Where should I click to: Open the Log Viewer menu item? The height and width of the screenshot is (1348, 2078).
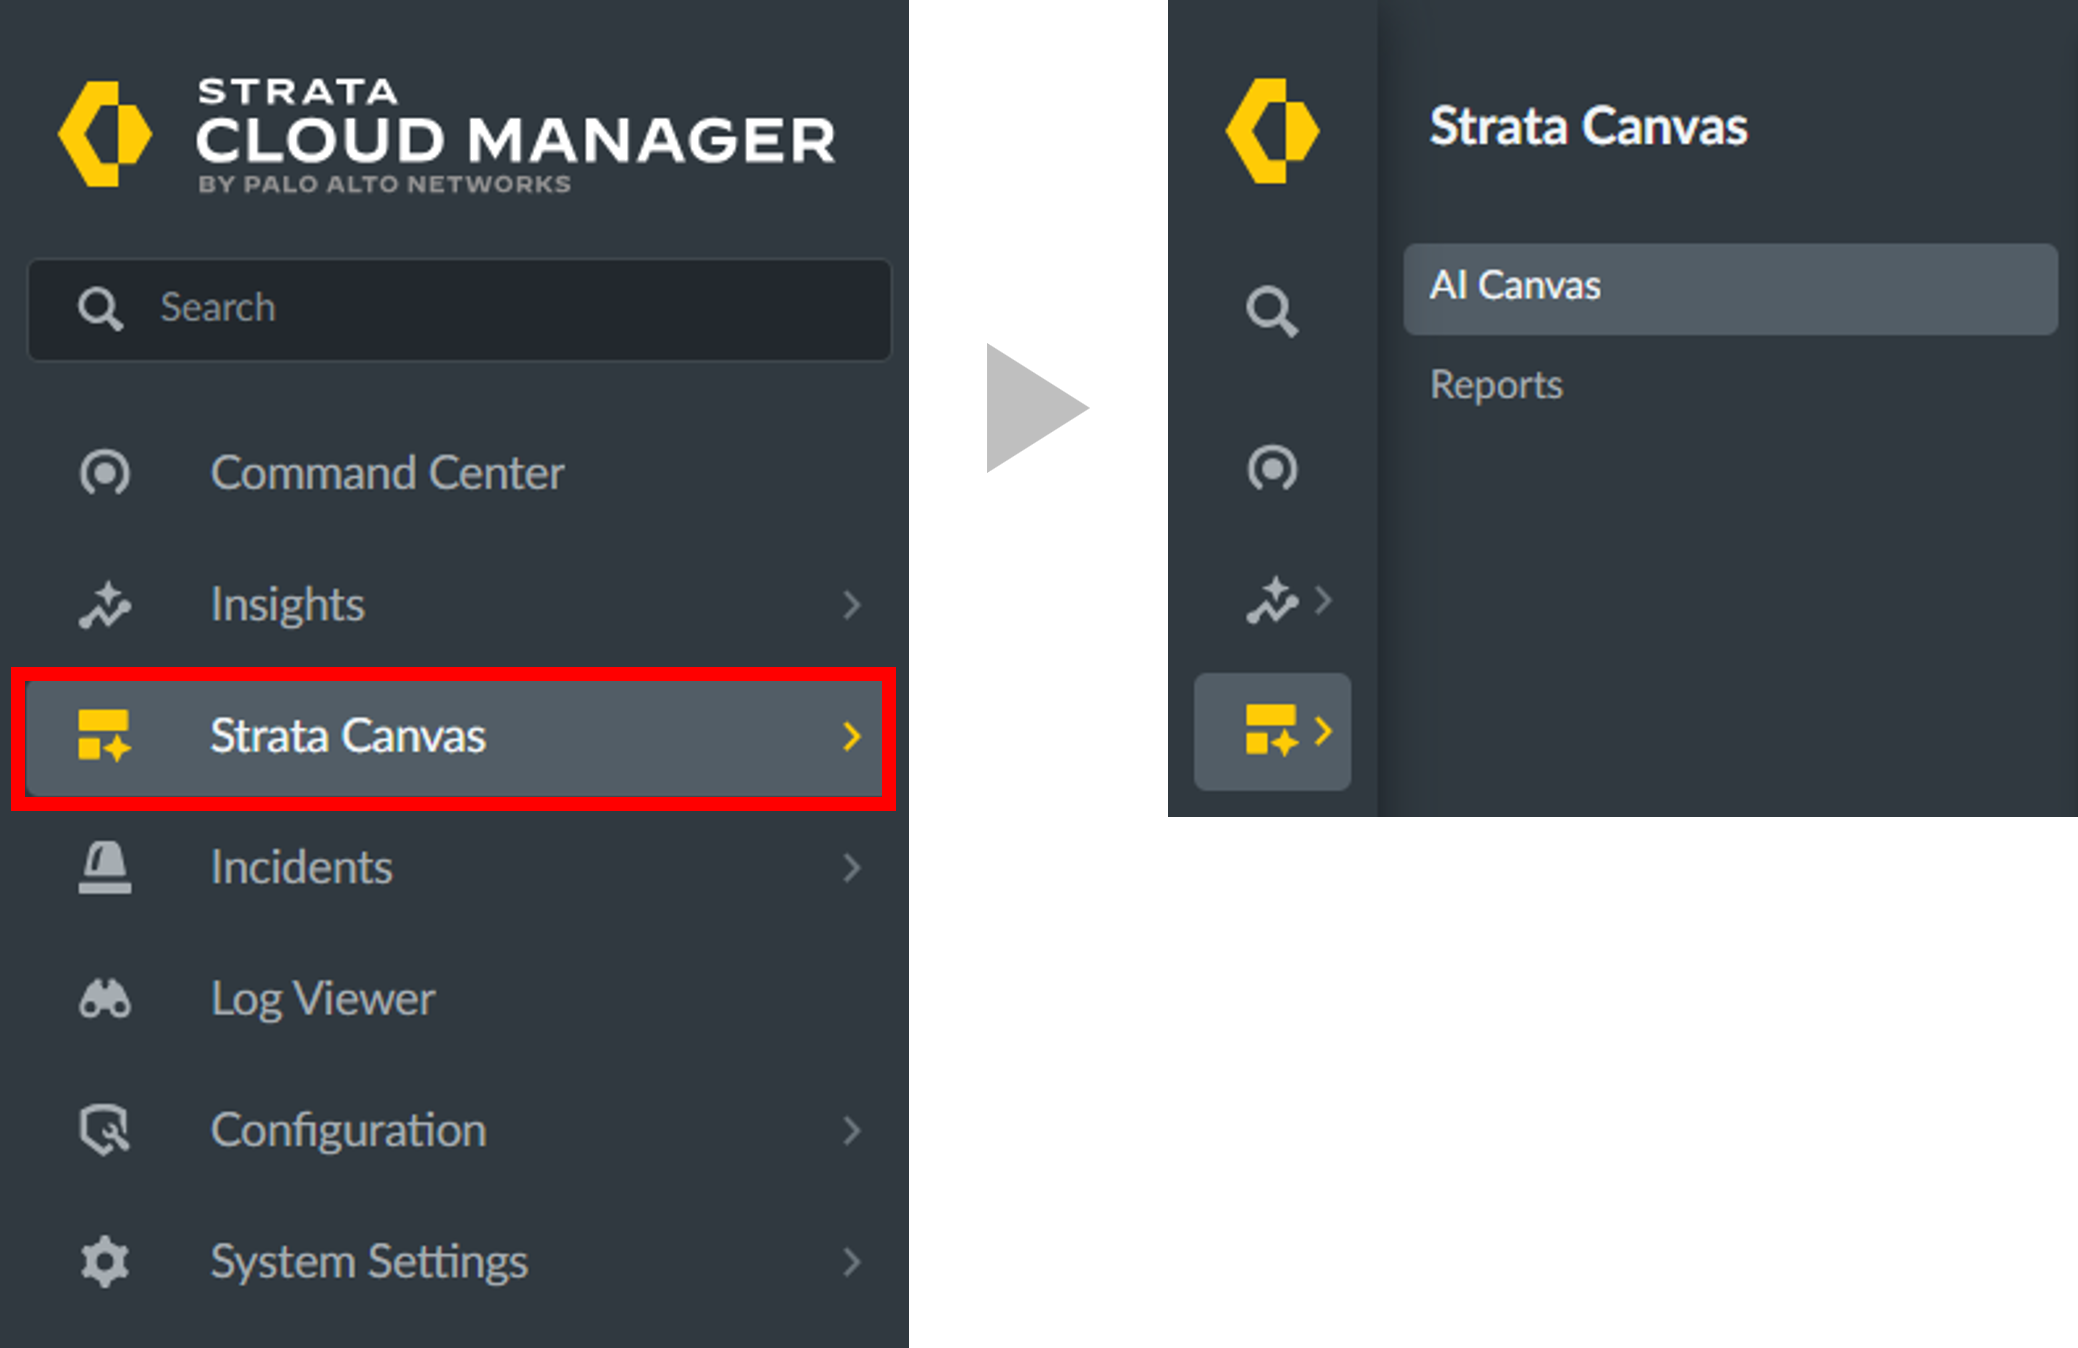click(x=323, y=999)
